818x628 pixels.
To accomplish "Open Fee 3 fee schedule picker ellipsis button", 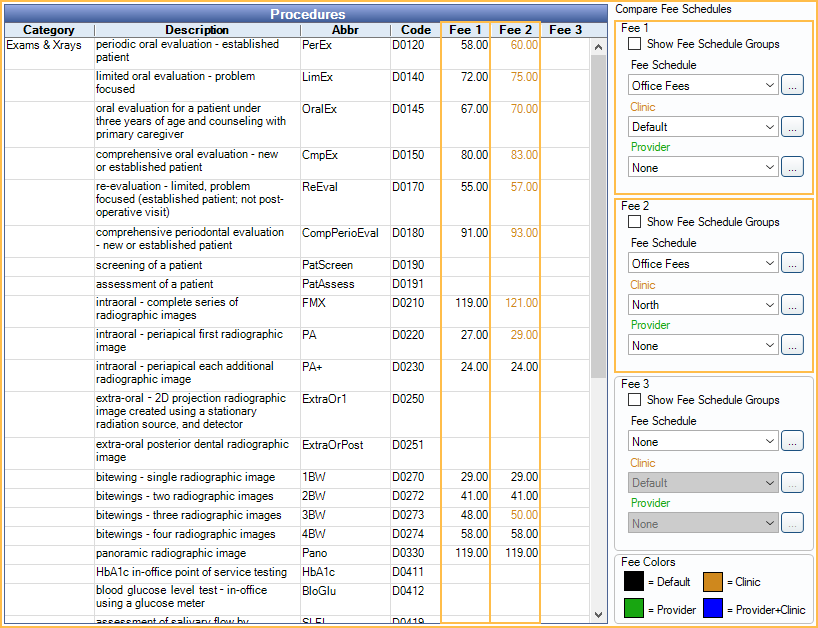I will (792, 441).
